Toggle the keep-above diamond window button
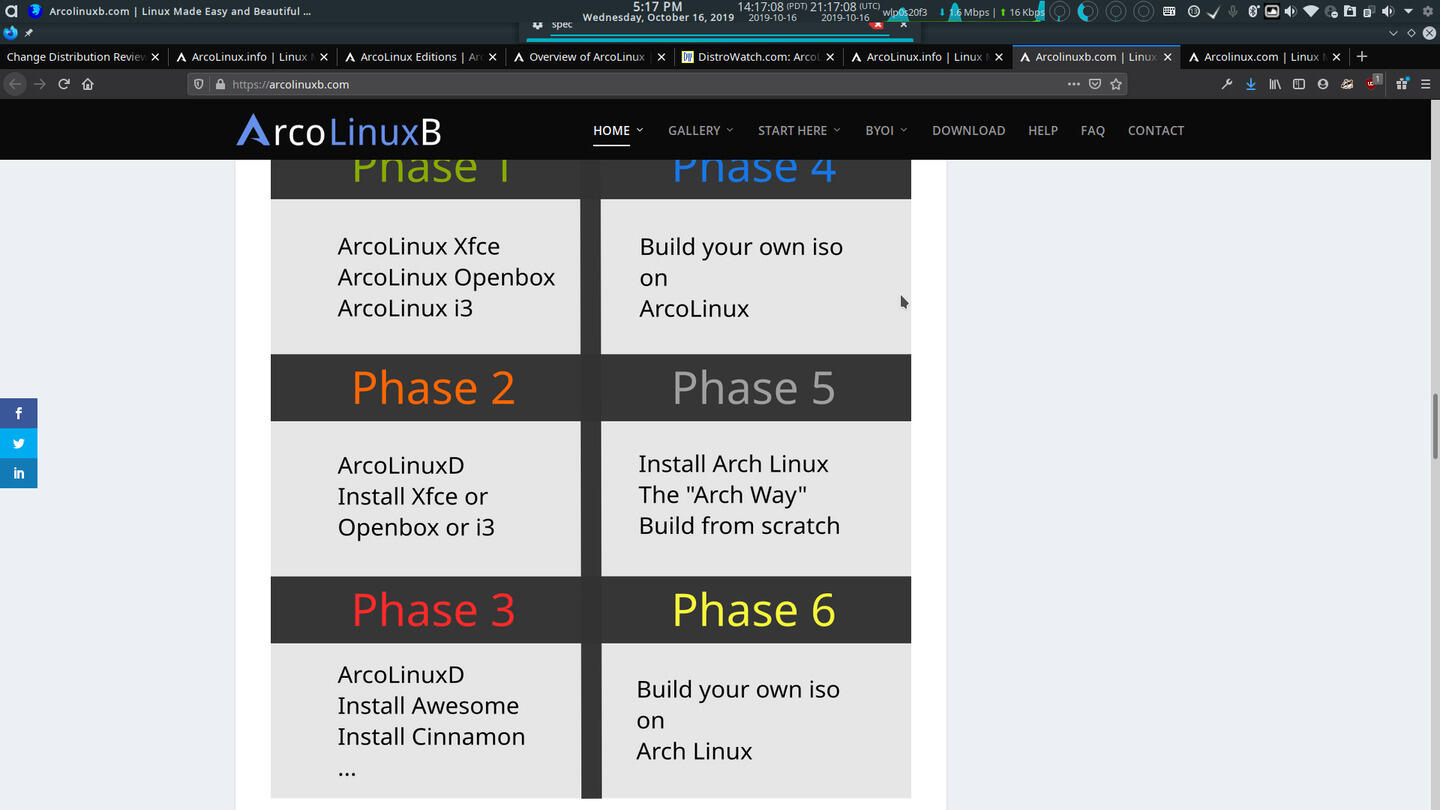1440x810 pixels. click(x=1412, y=33)
